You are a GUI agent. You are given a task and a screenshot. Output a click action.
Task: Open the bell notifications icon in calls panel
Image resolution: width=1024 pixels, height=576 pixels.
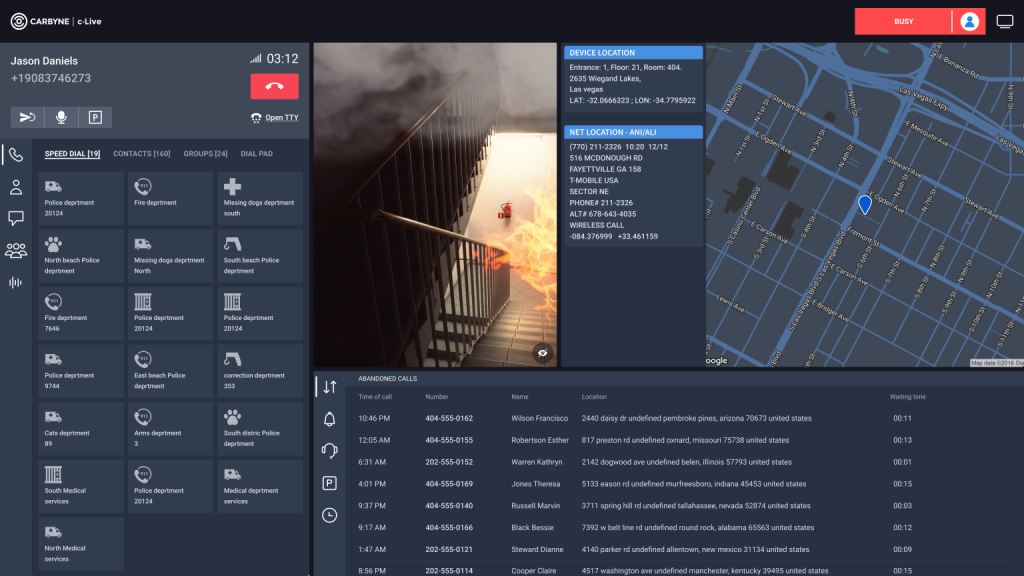click(330, 419)
